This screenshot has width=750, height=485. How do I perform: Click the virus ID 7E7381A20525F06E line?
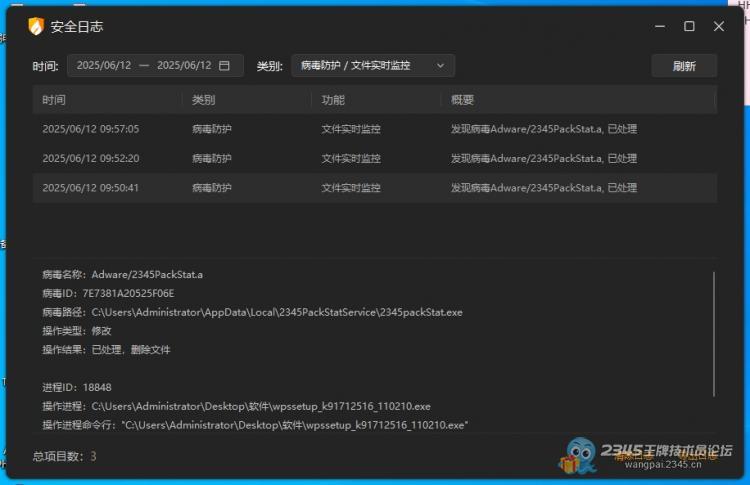(108, 293)
